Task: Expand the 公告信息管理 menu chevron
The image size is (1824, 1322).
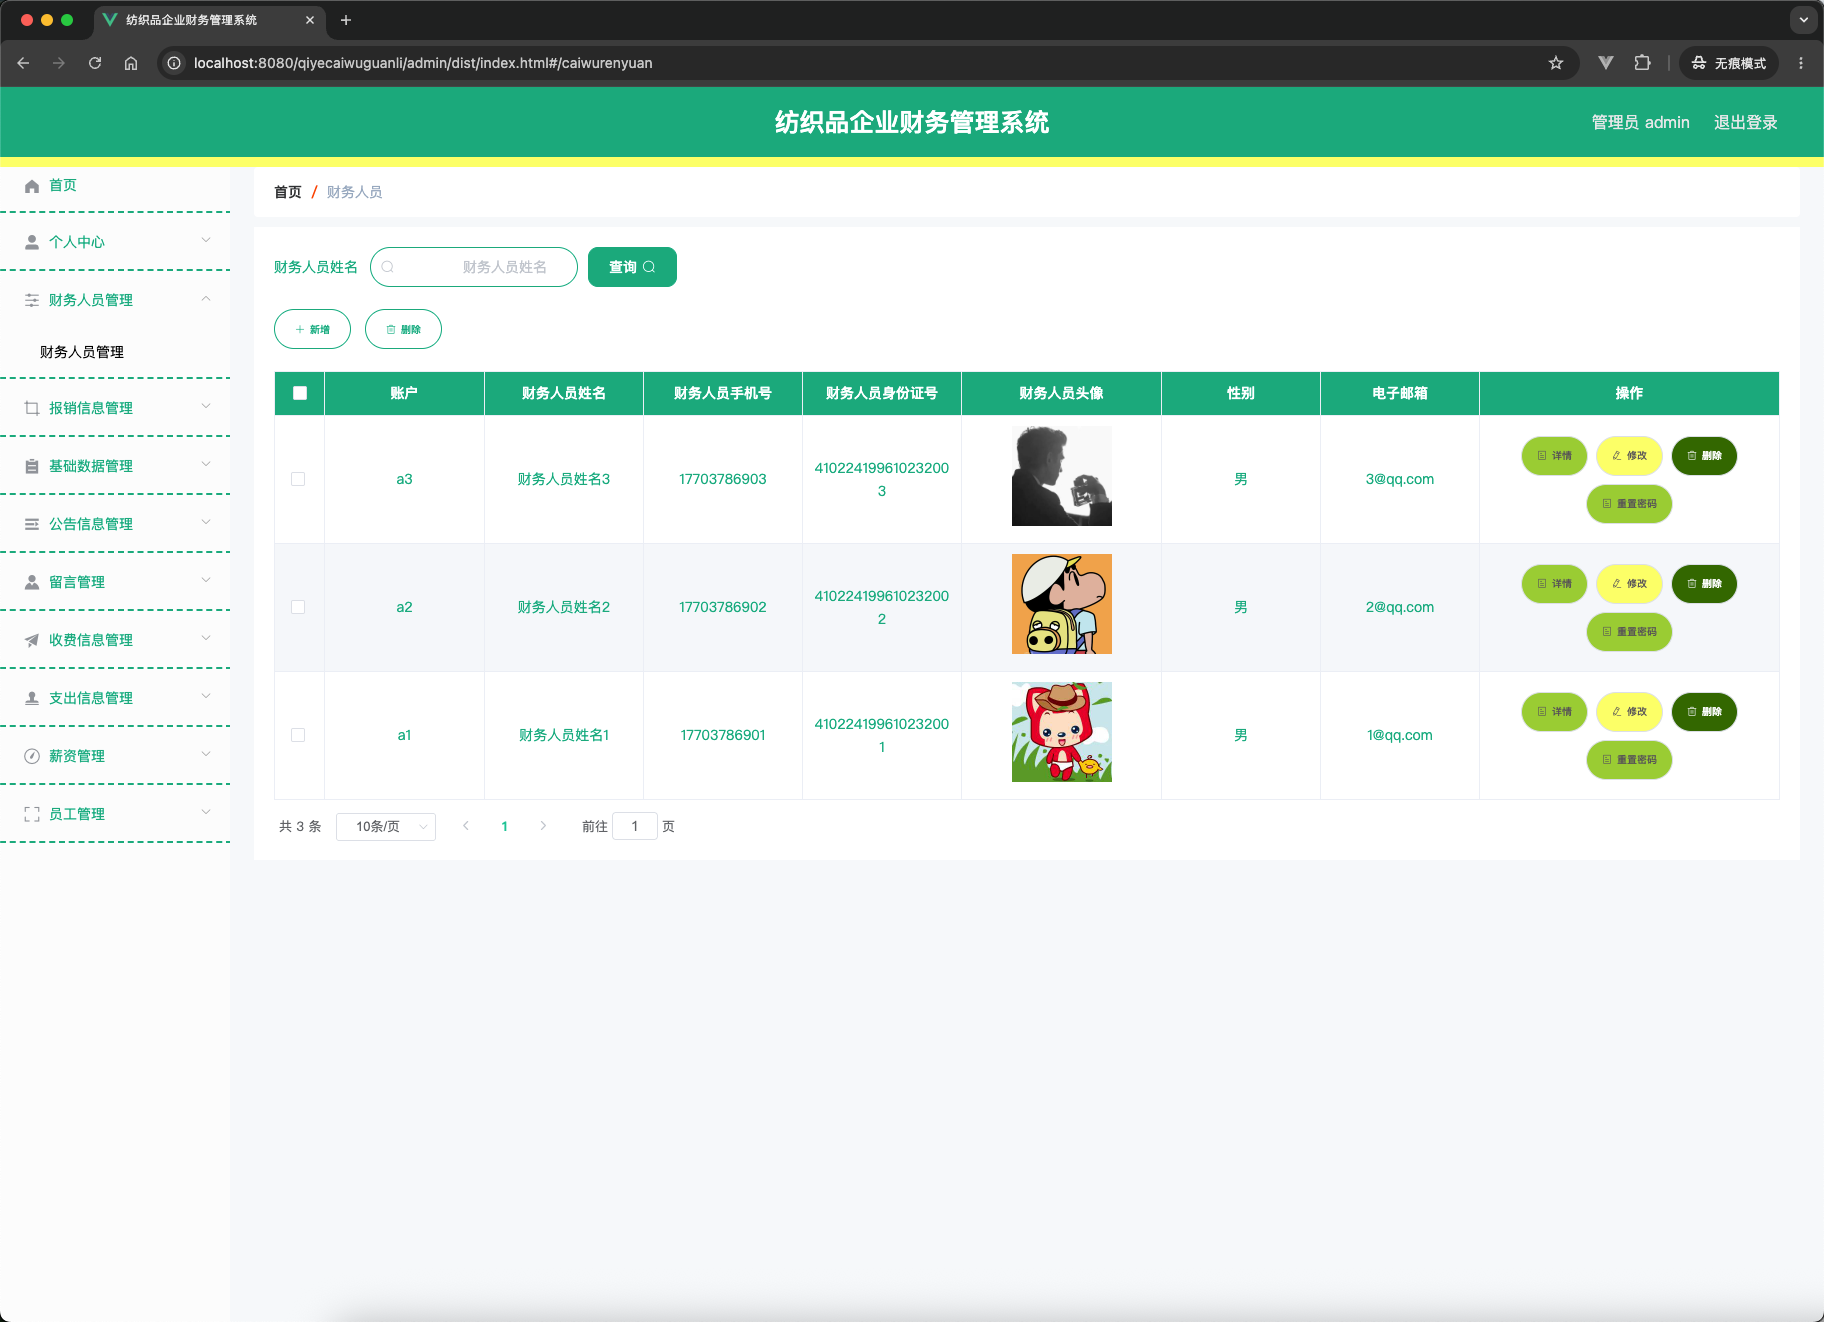Action: [206, 522]
